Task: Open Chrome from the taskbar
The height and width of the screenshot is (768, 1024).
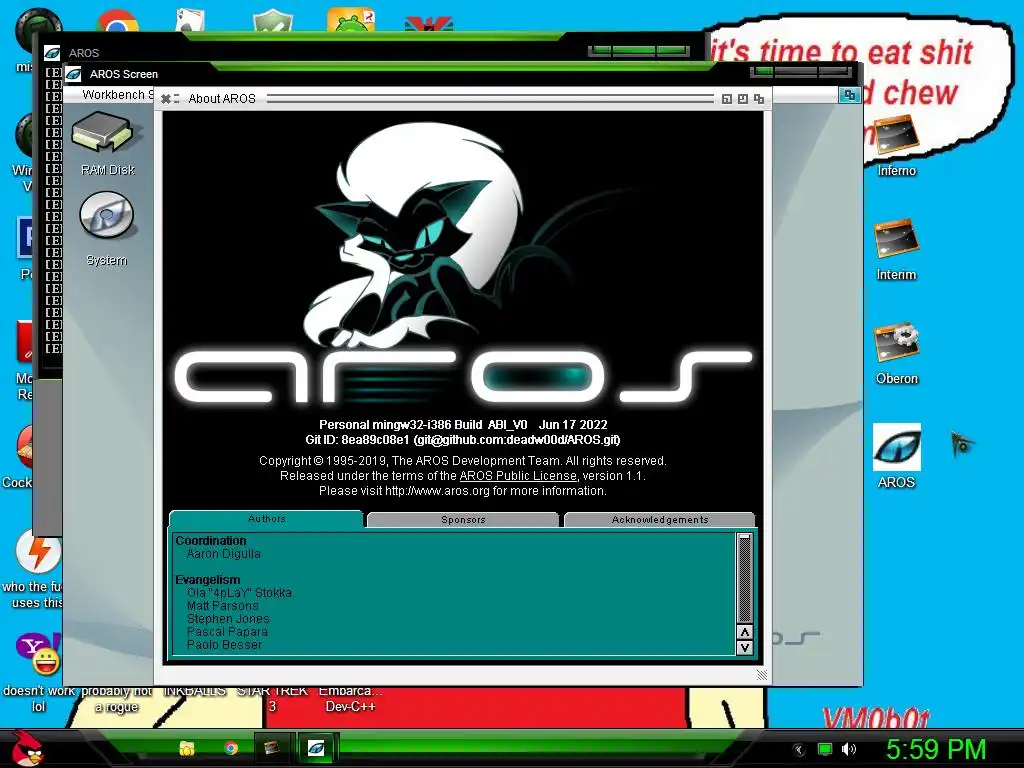Action: [231, 748]
